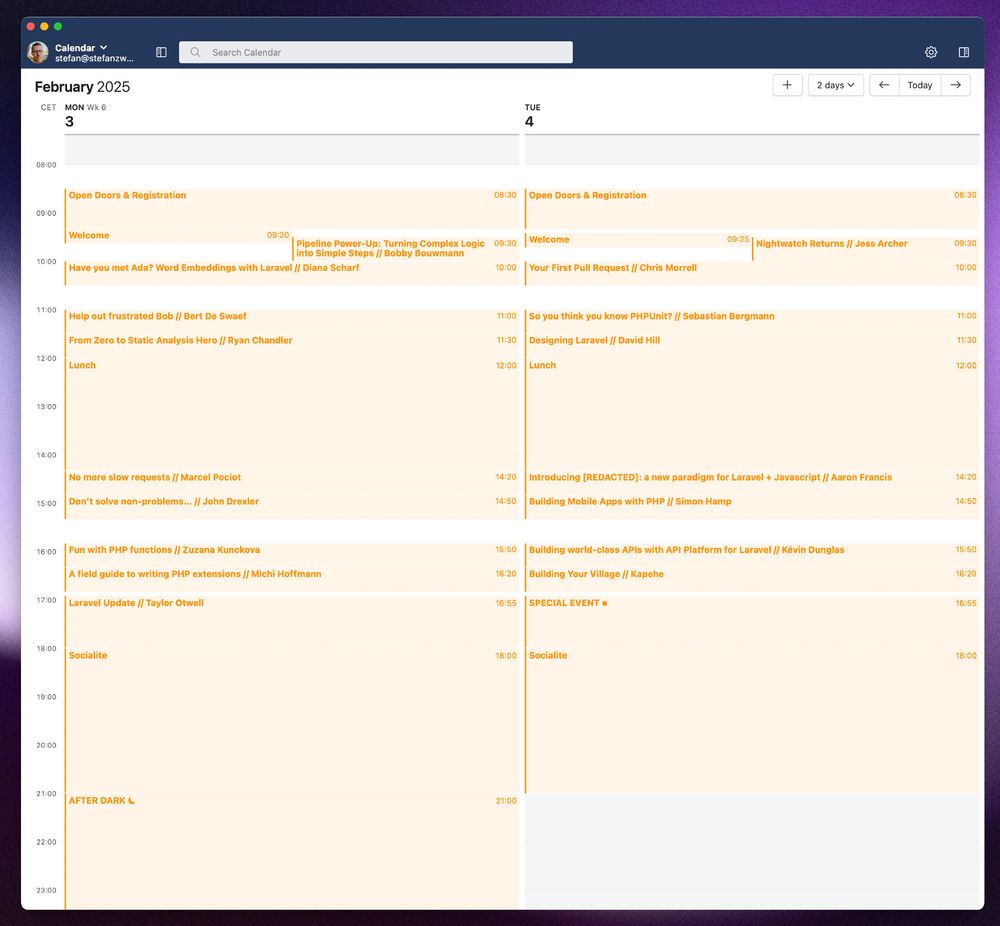
Task: Go to next days with right arrow
Action: coord(955,85)
